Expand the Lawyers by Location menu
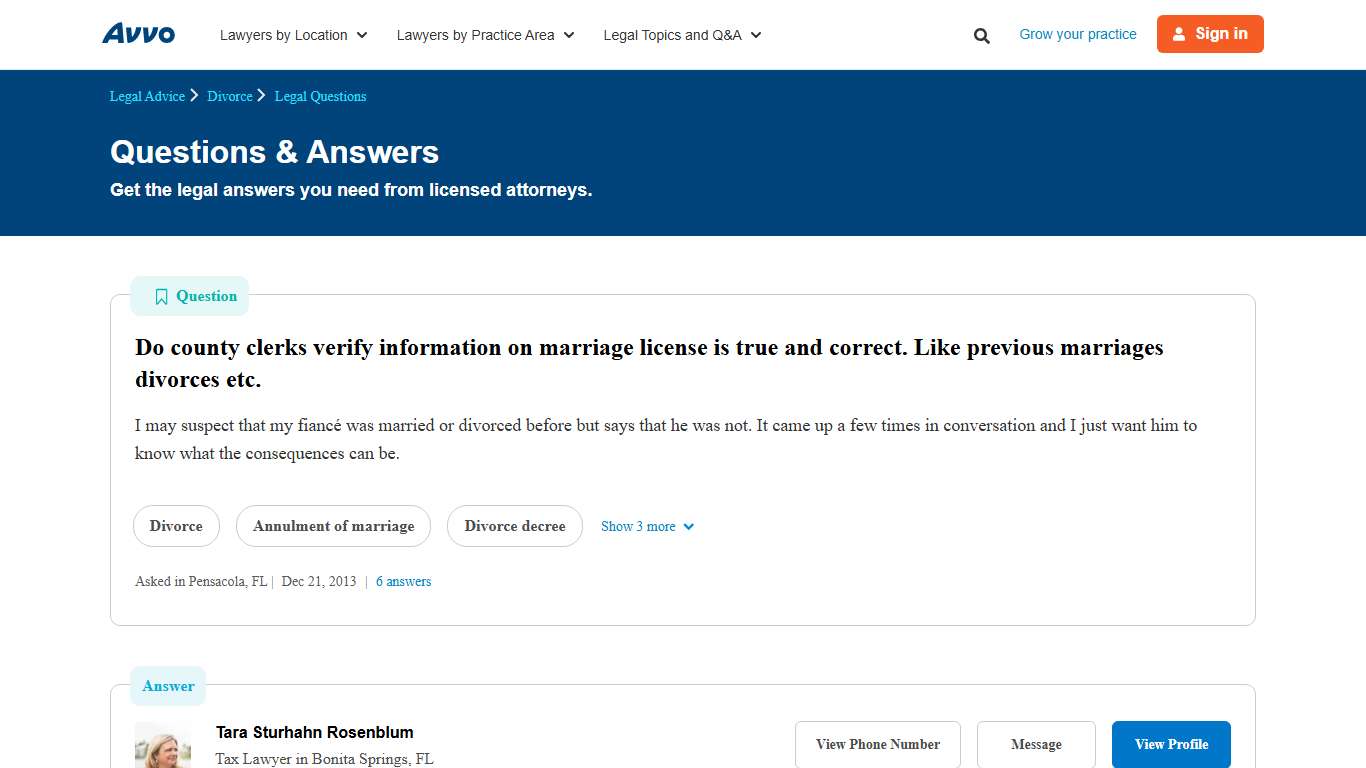 [x=292, y=34]
